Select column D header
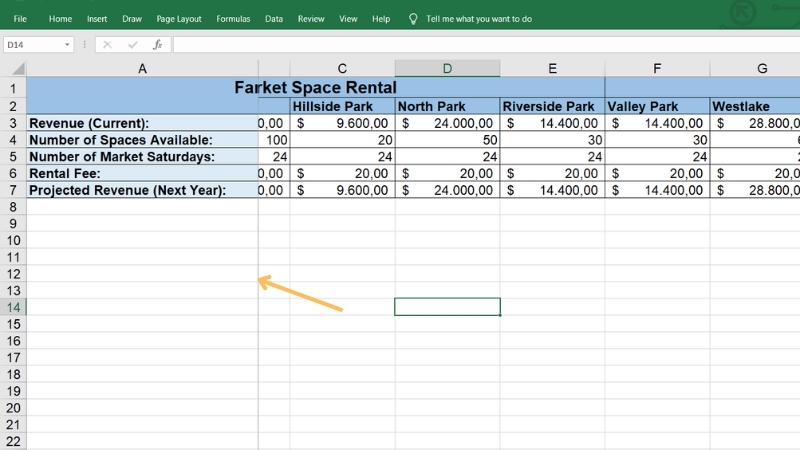Image resolution: width=800 pixels, height=450 pixels. (x=447, y=68)
